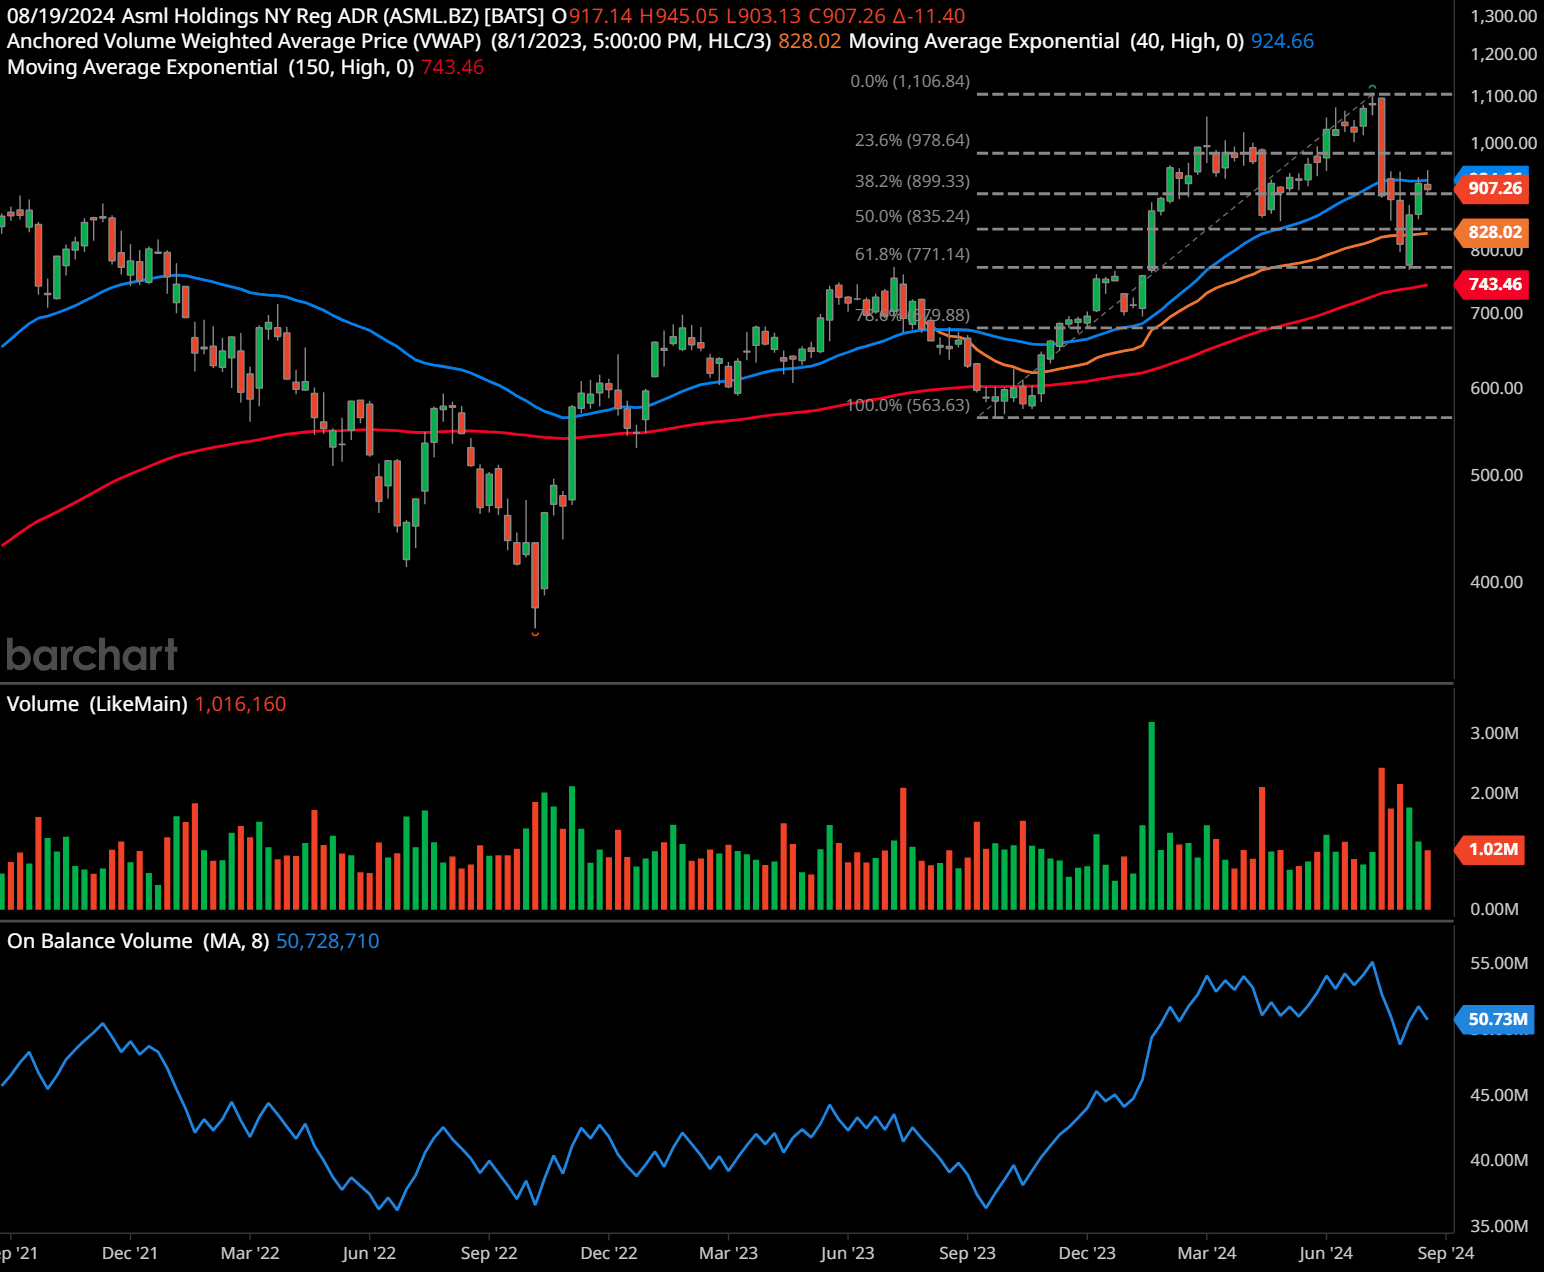Click the Fibonacci 100.0% (563.63) label
The height and width of the screenshot is (1272, 1544).
pyautogui.click(x=908, y=405)
